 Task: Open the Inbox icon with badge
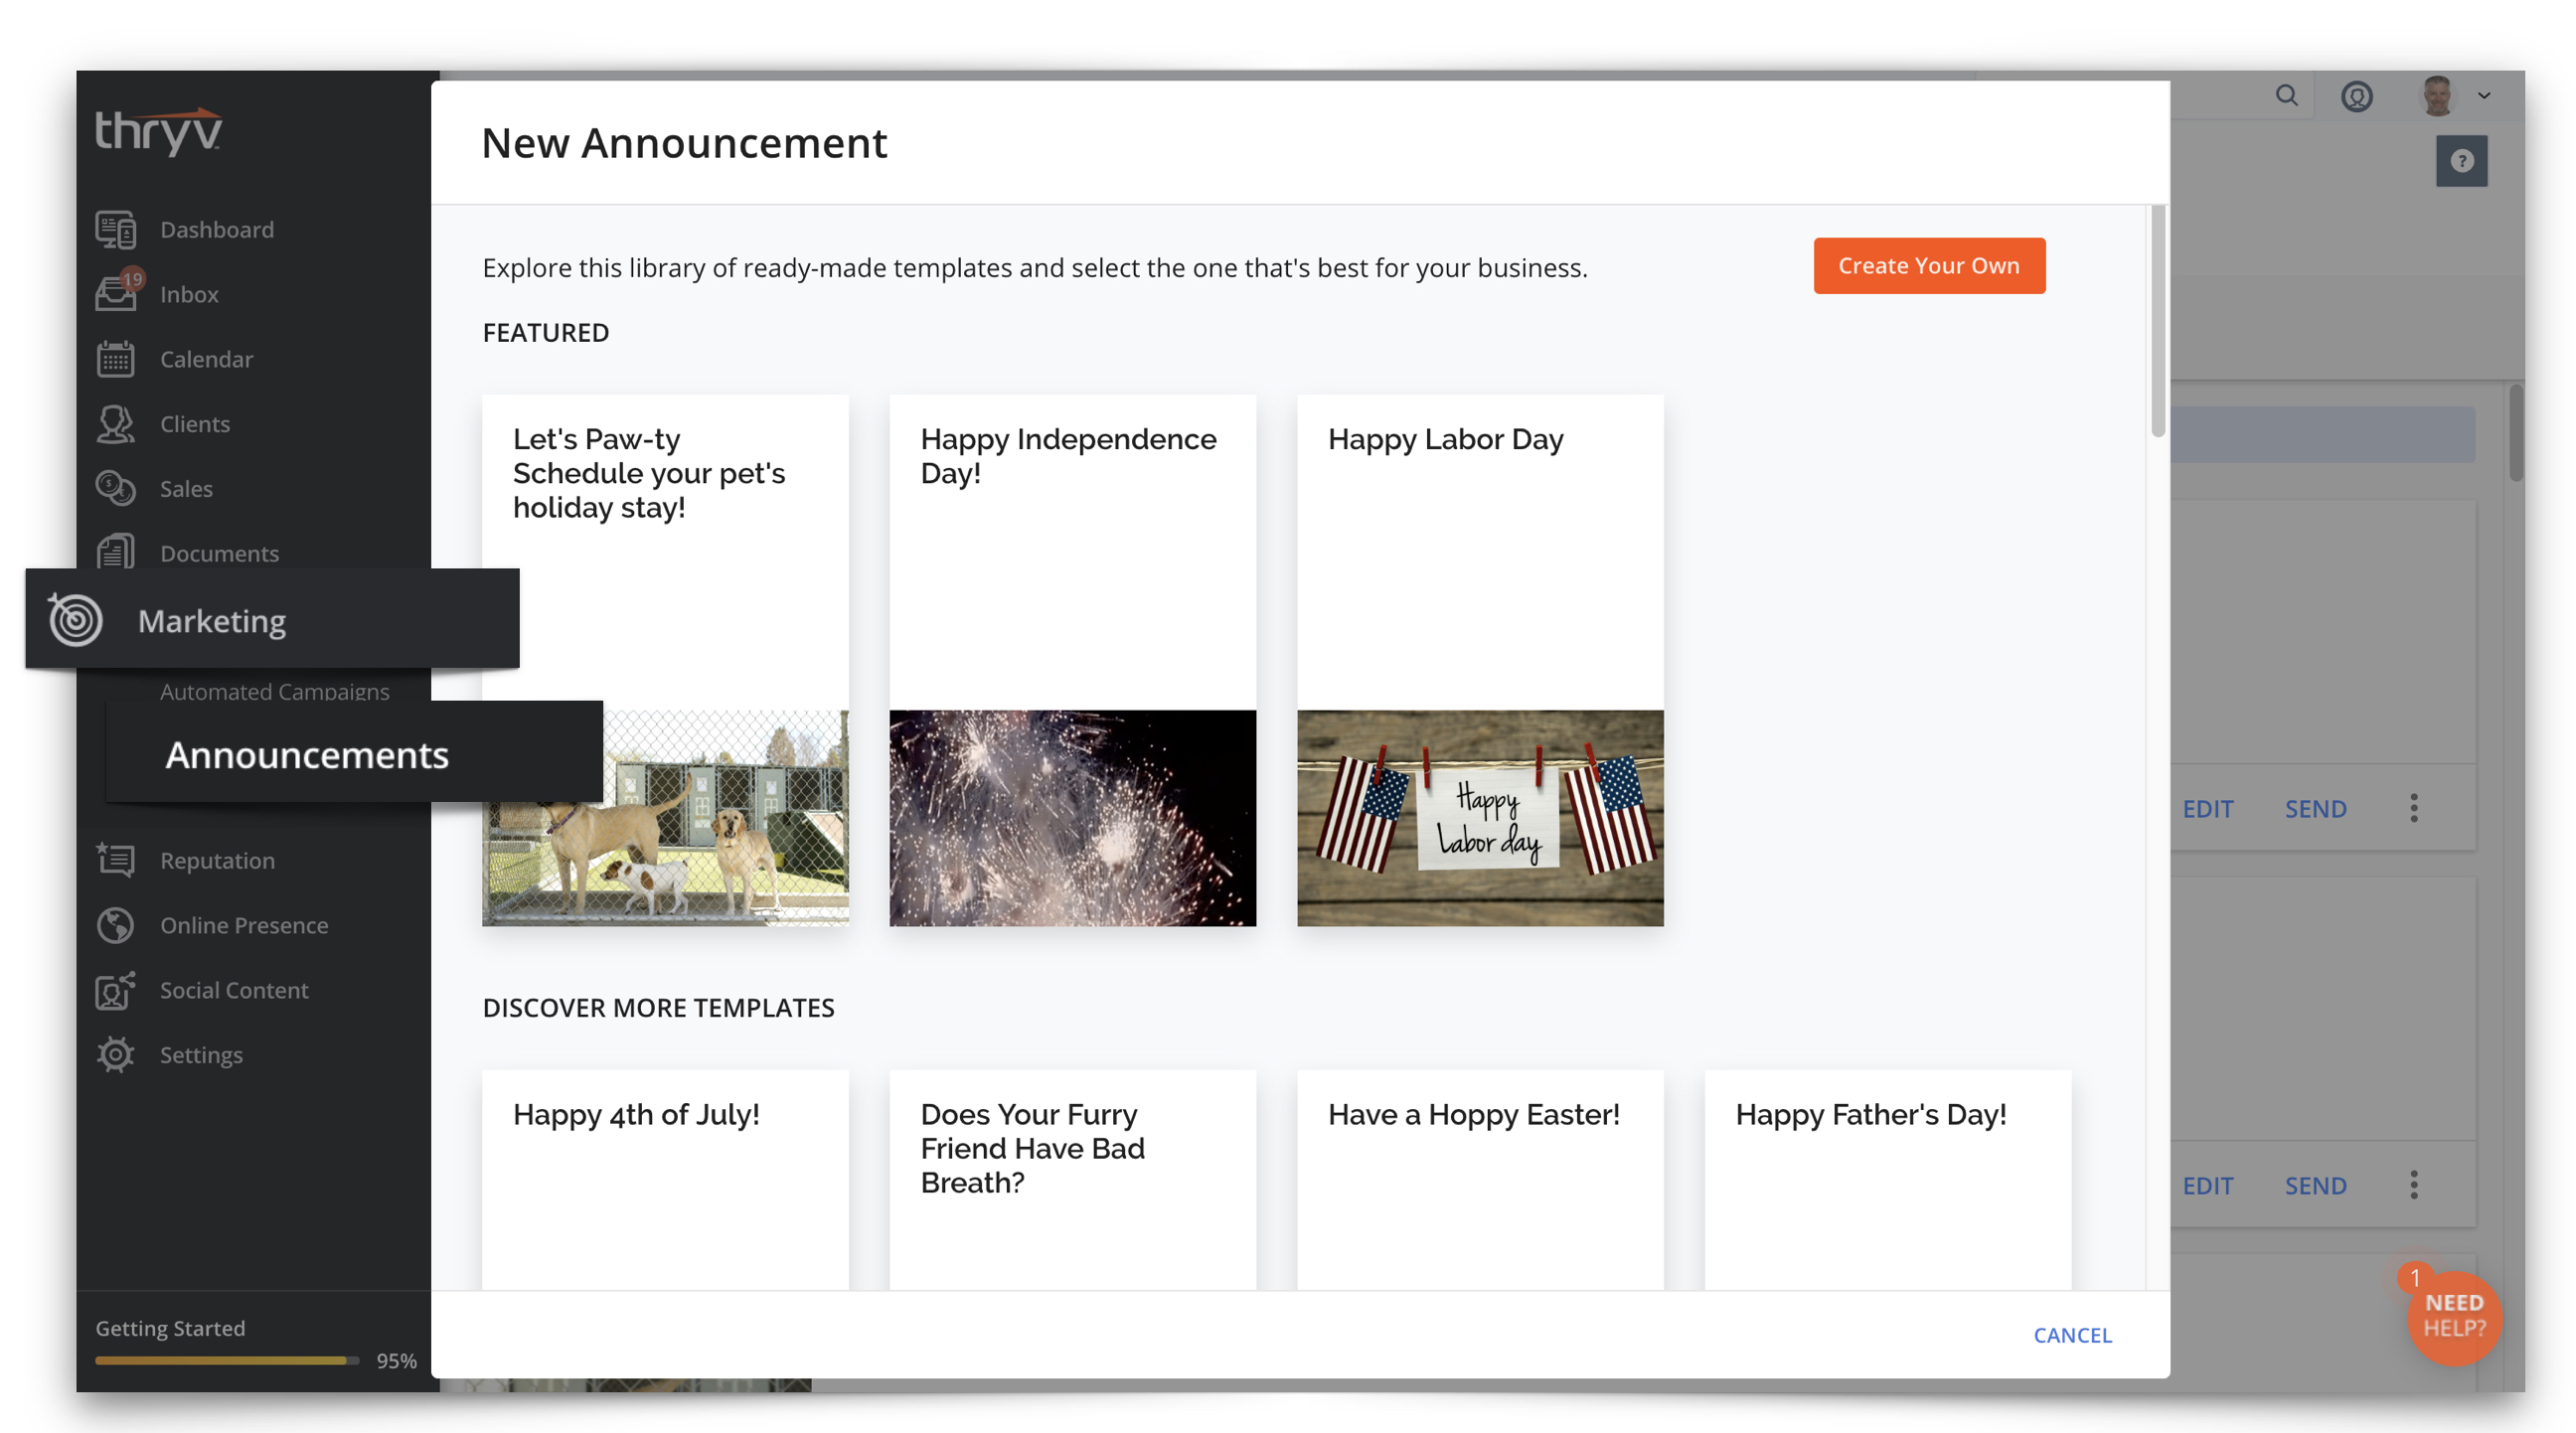coord(118,292)
